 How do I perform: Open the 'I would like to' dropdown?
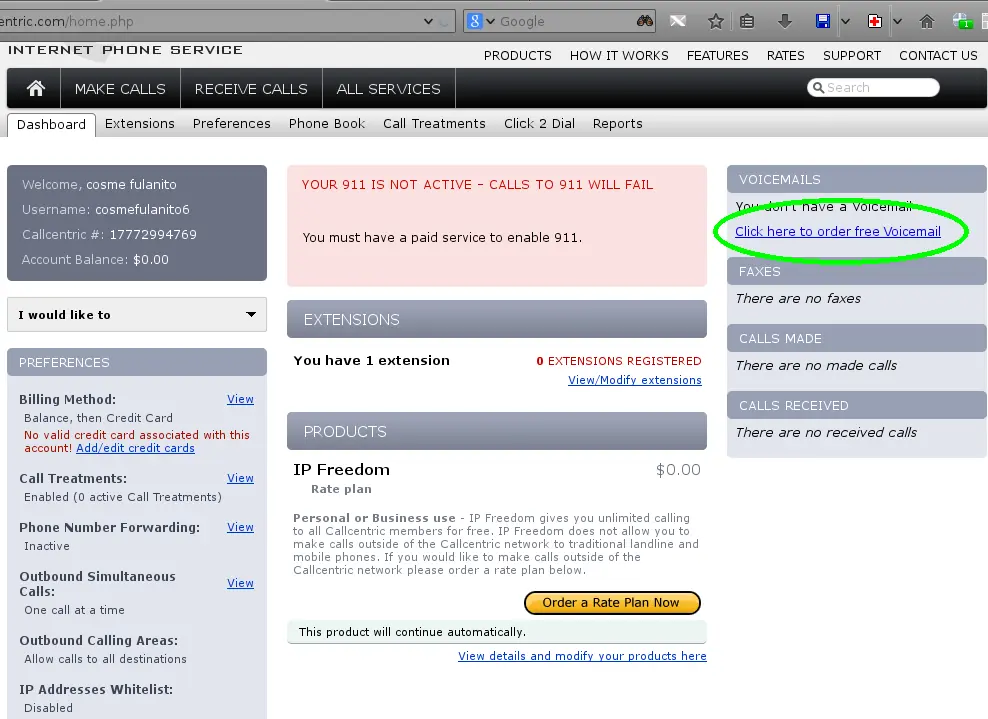tap(137, 314)
